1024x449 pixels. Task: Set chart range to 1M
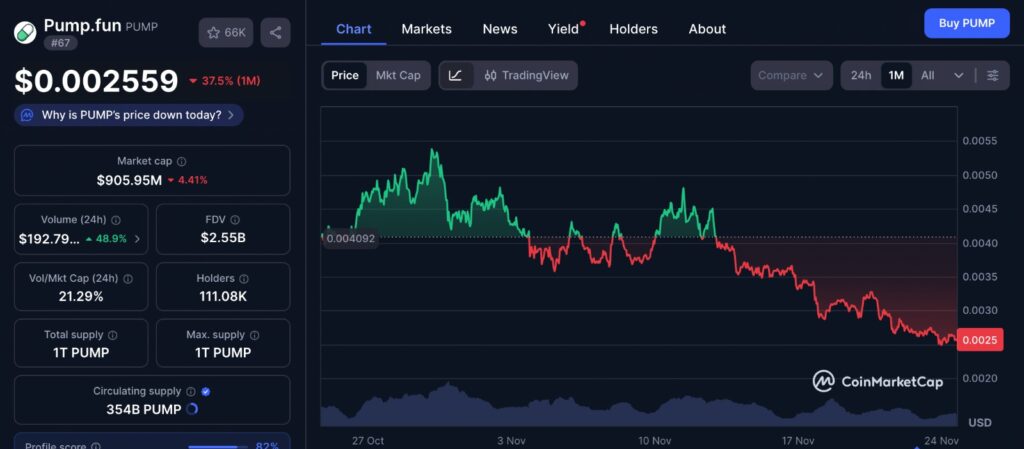896,76
